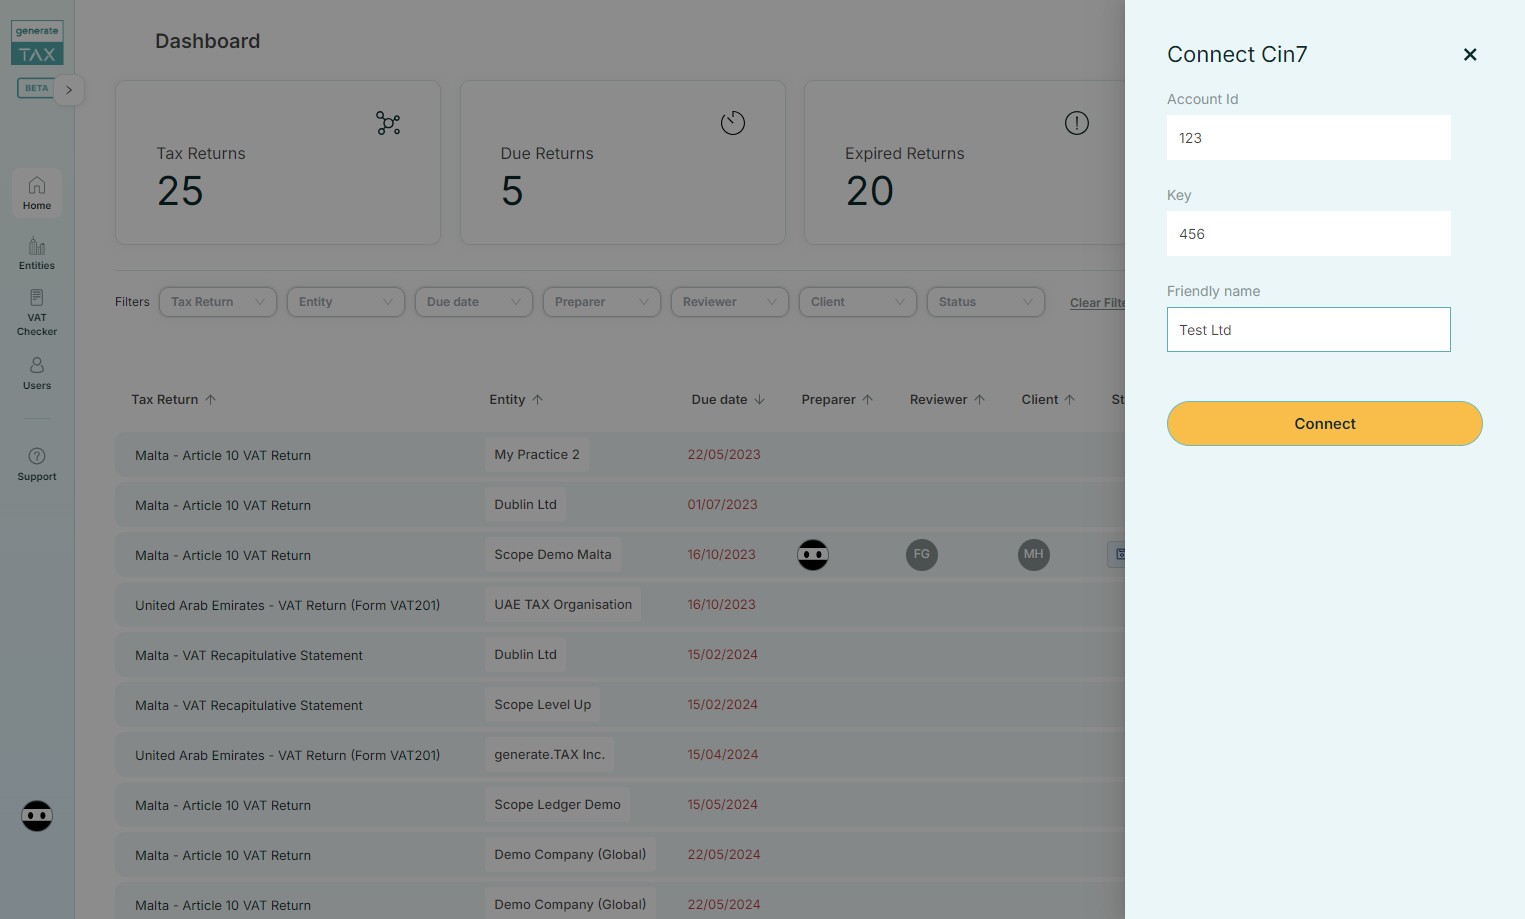Open the Status filter dropdown
Screen dimensions: 1525x919
[986, 302]
